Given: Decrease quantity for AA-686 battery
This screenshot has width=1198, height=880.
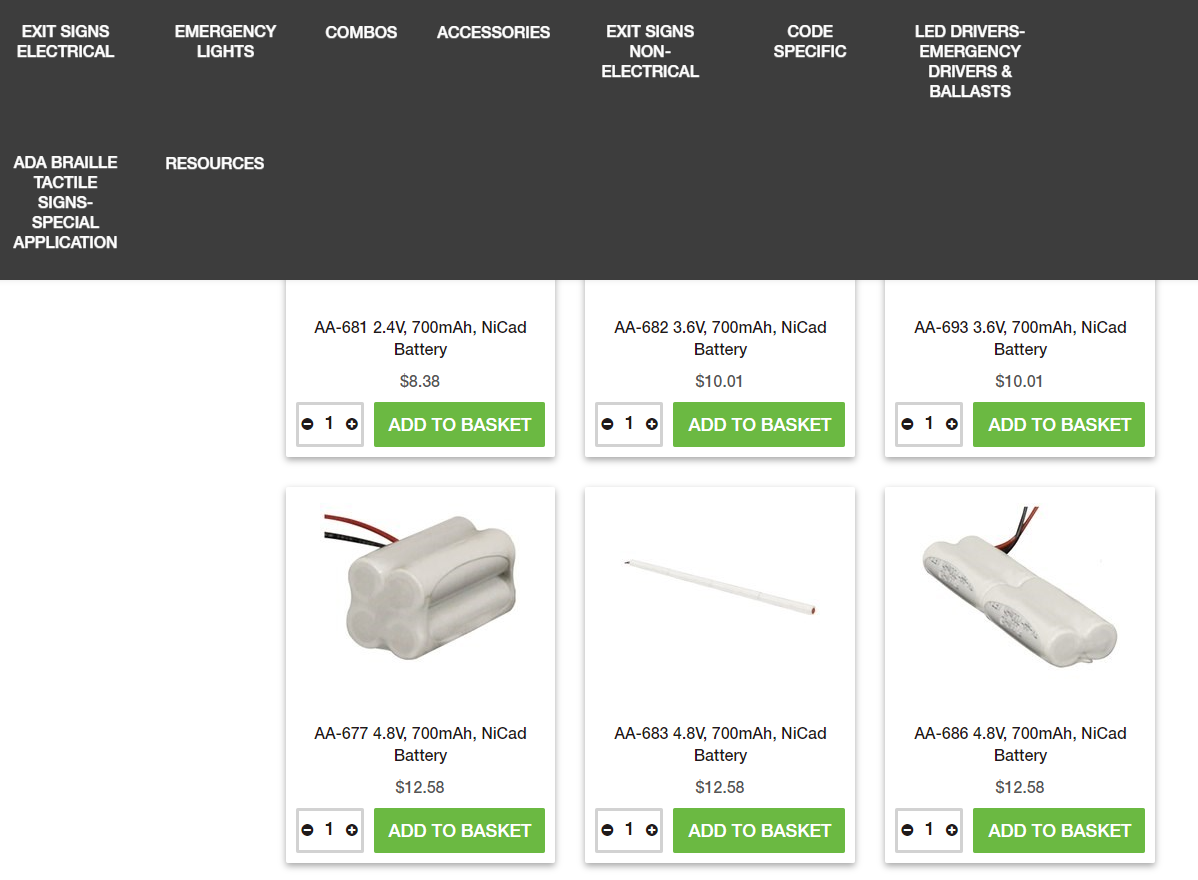Looking at the screenshot, I should coord(907,830).
